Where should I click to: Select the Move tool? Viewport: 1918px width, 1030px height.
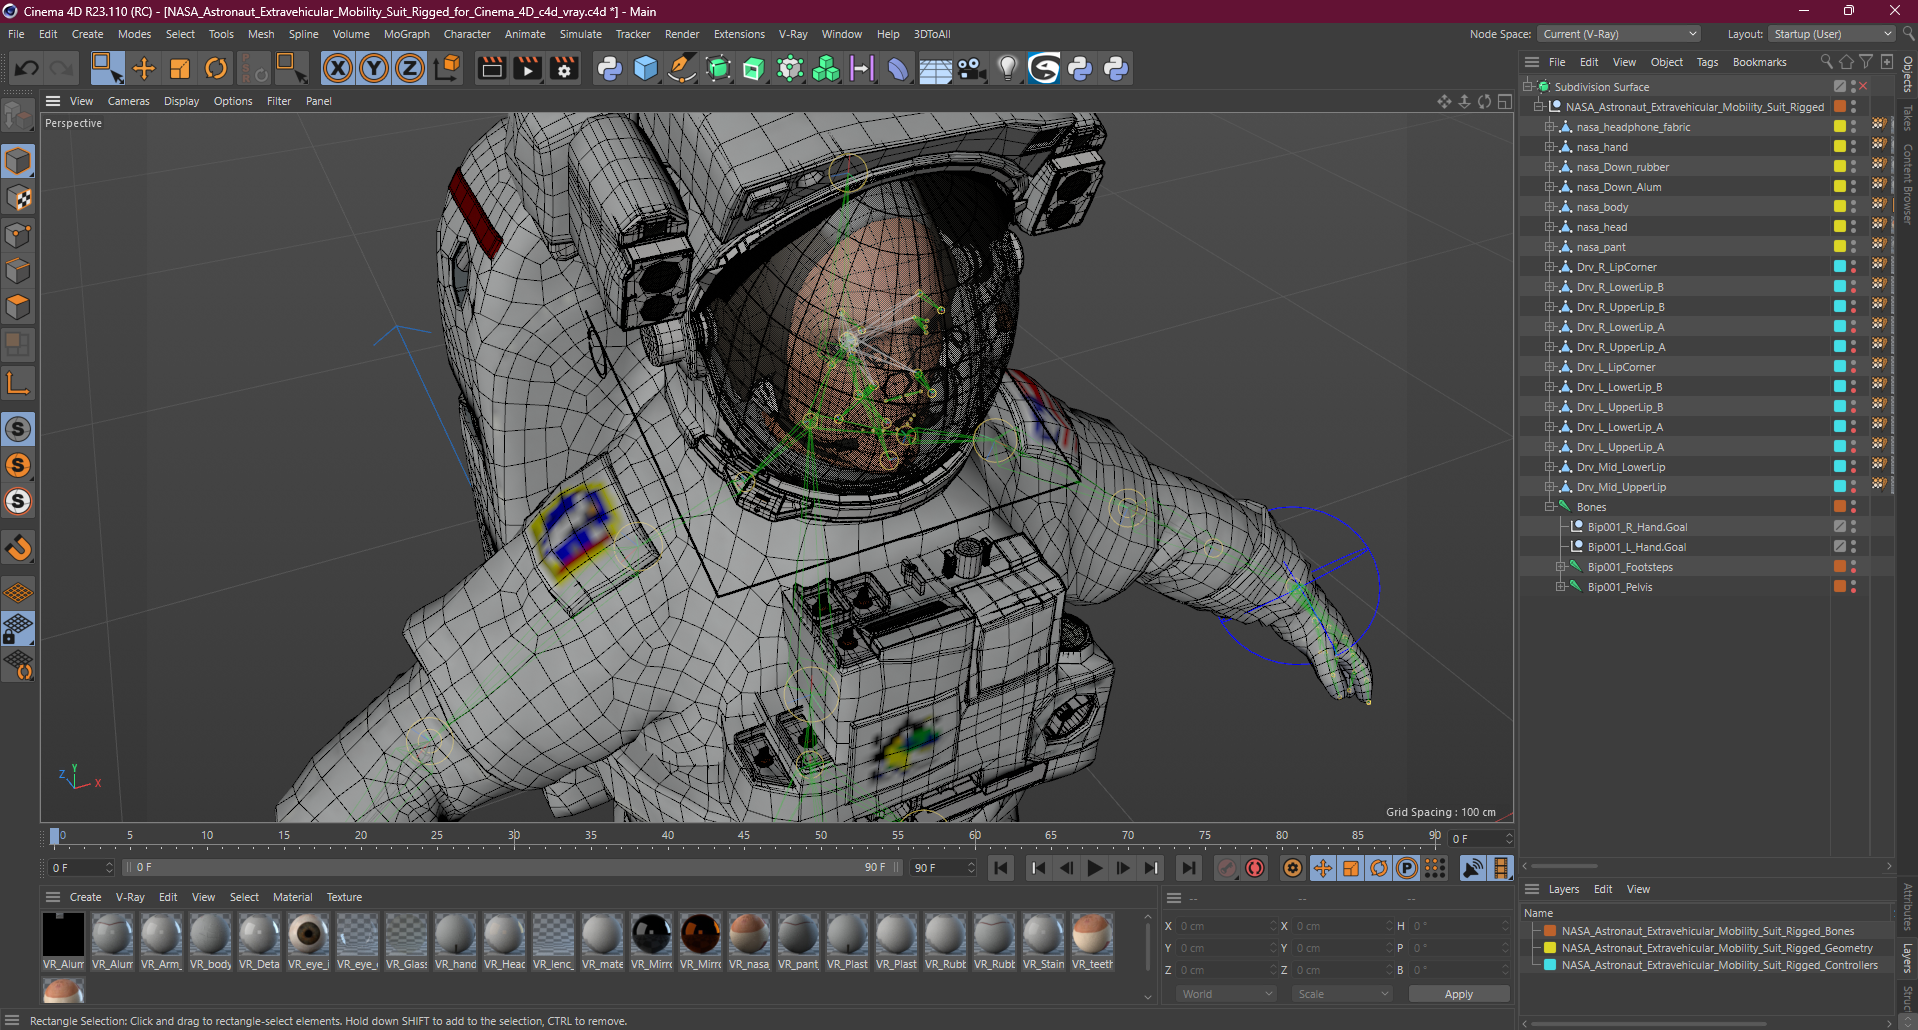coord(144,68)
